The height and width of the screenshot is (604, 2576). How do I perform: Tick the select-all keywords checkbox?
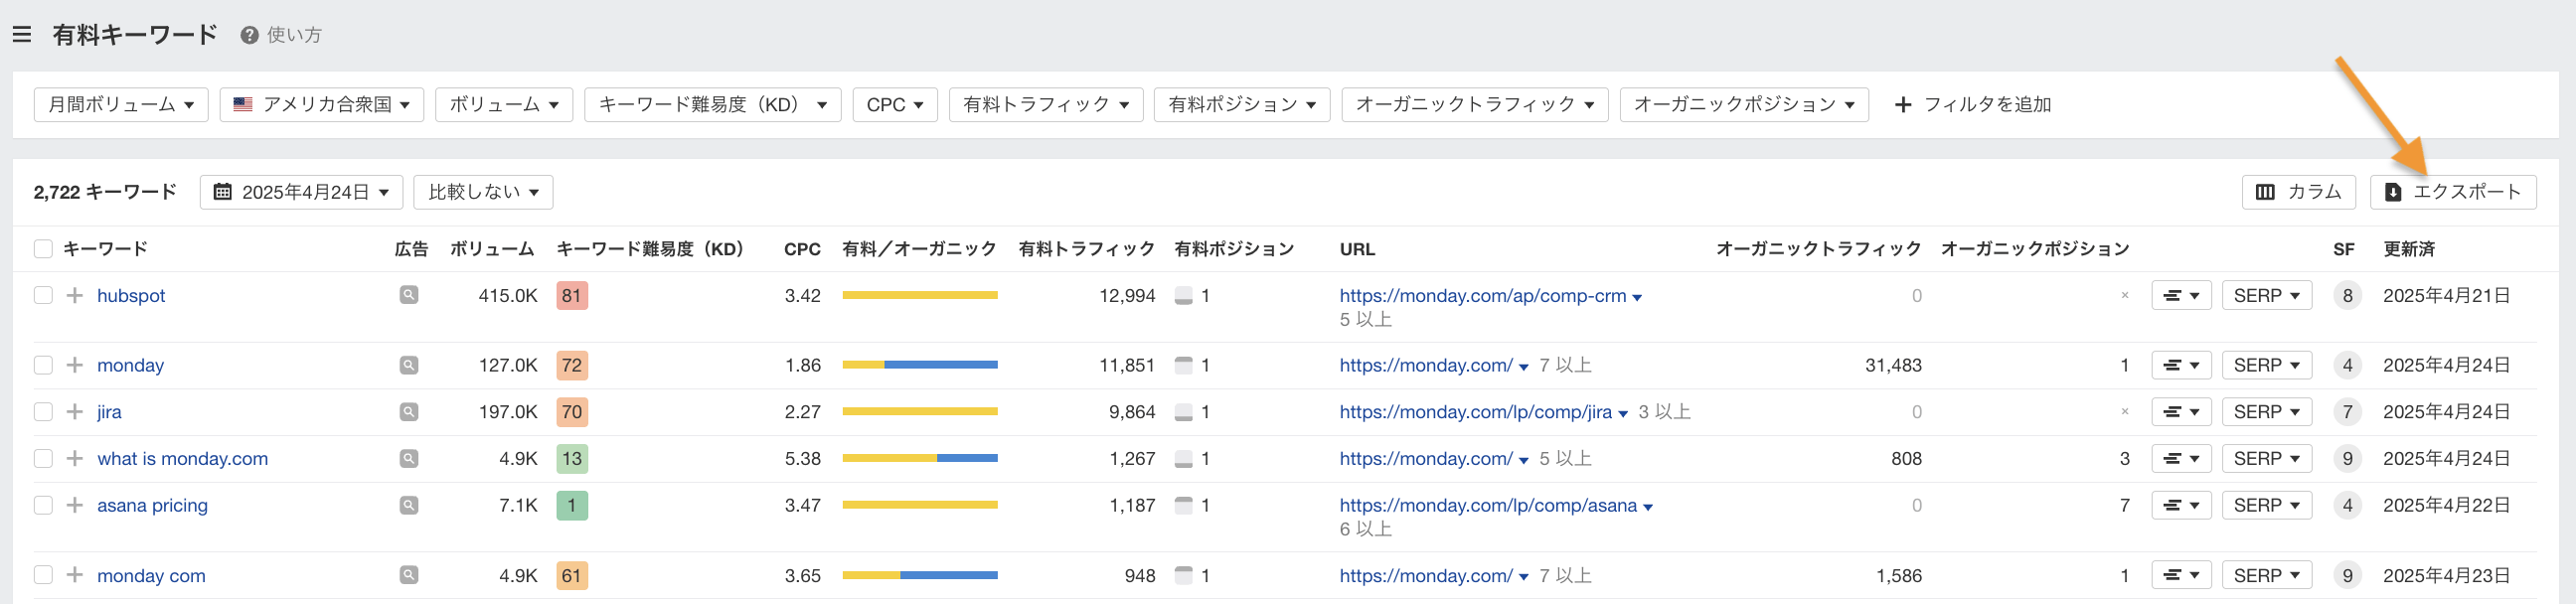click(43, 249)
